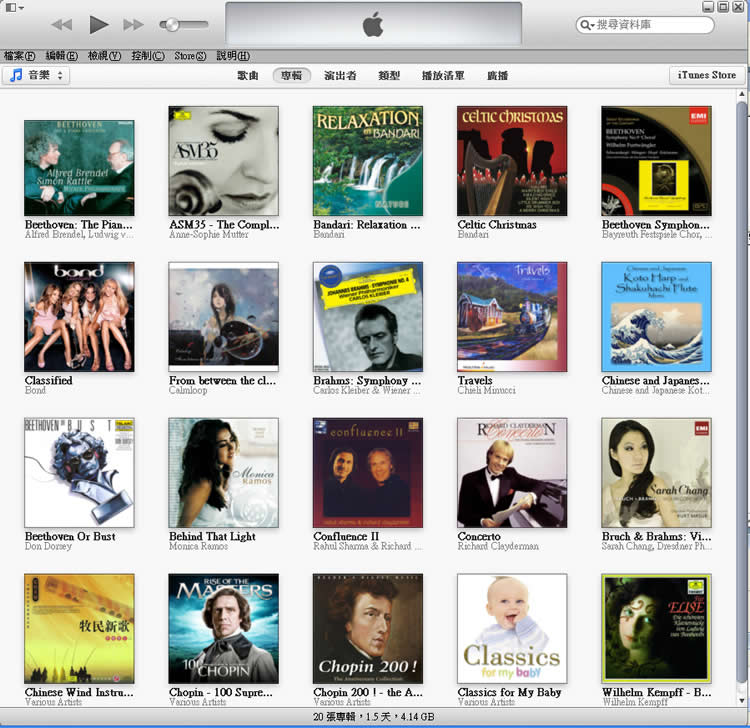Image resolution: width=750 pixels, height=728 pixels.
Task: Switch to the 演出者 tab
Action: point(340,76)
